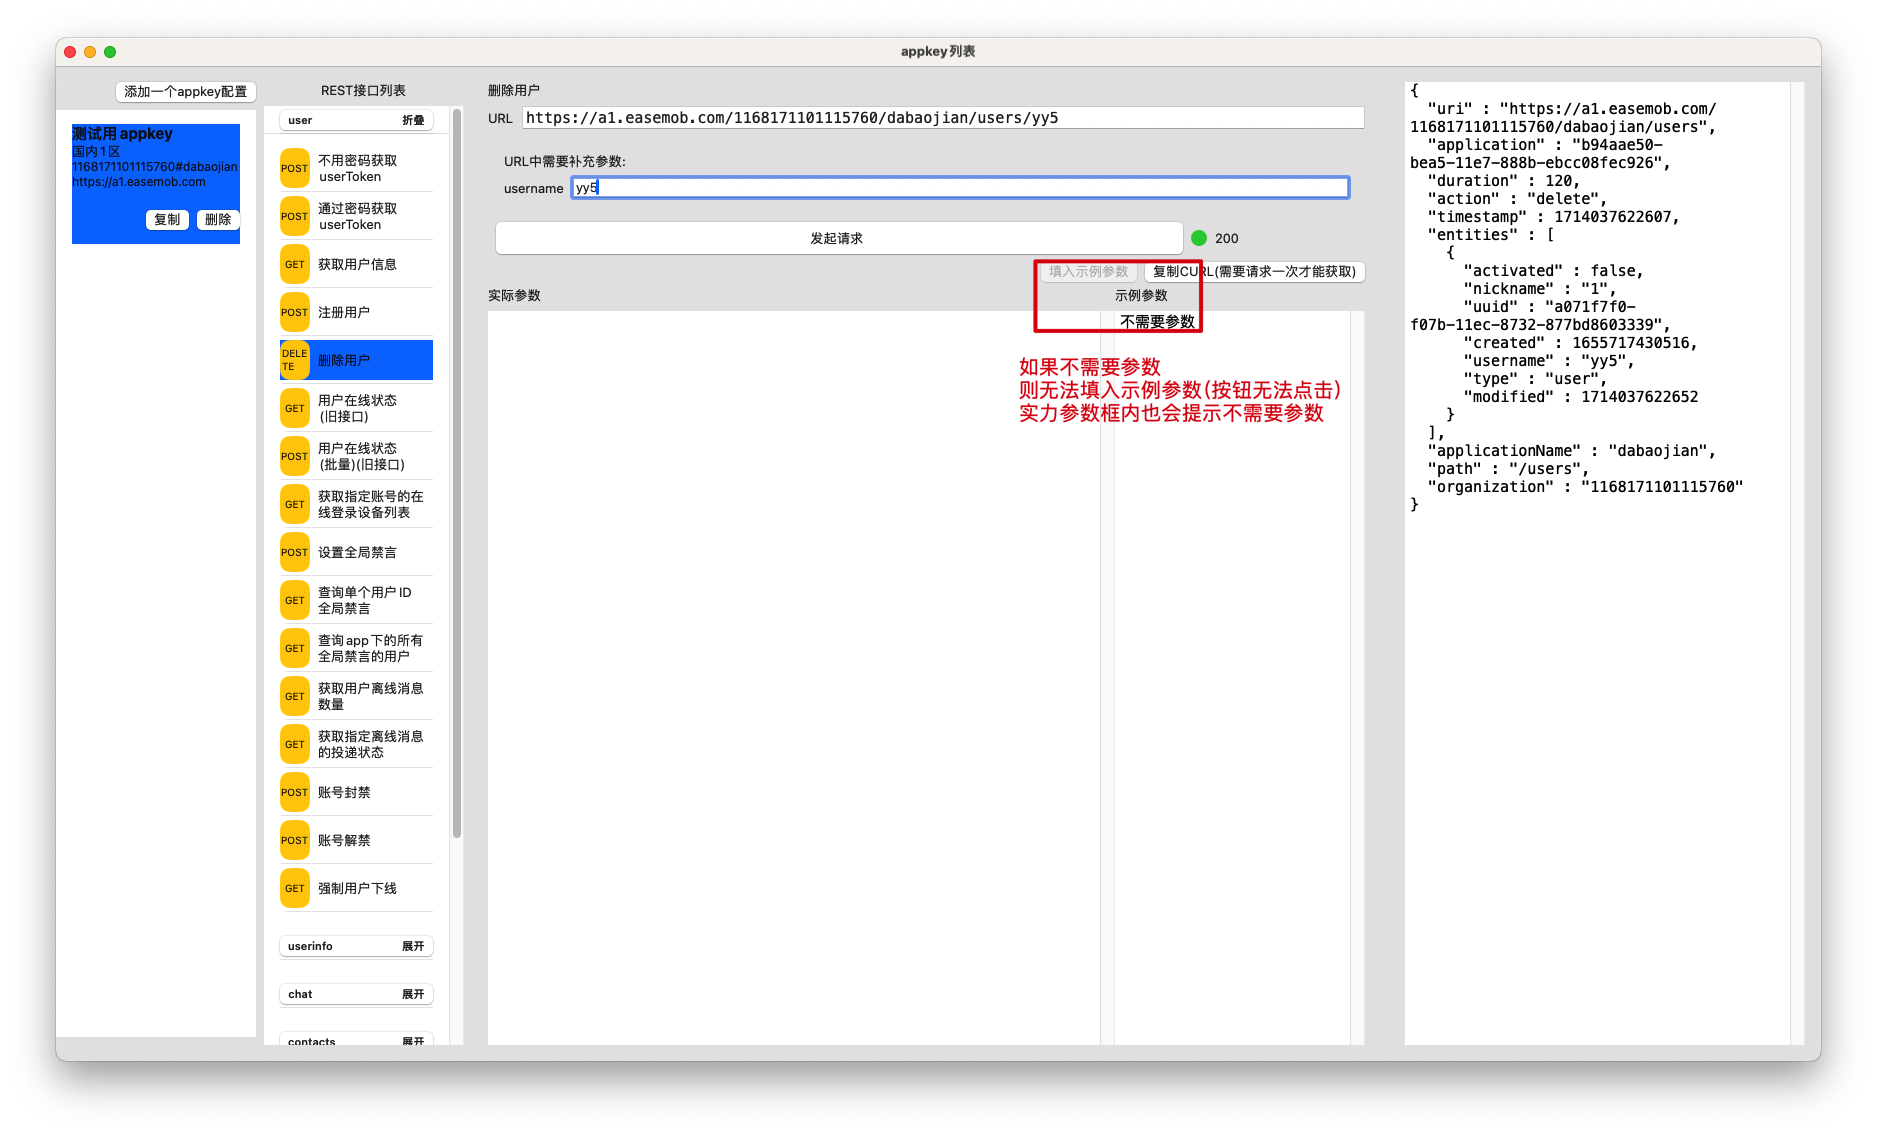1877x1135 pixels.
Task: Focus the username input field
Action: [x=960, y=187]
